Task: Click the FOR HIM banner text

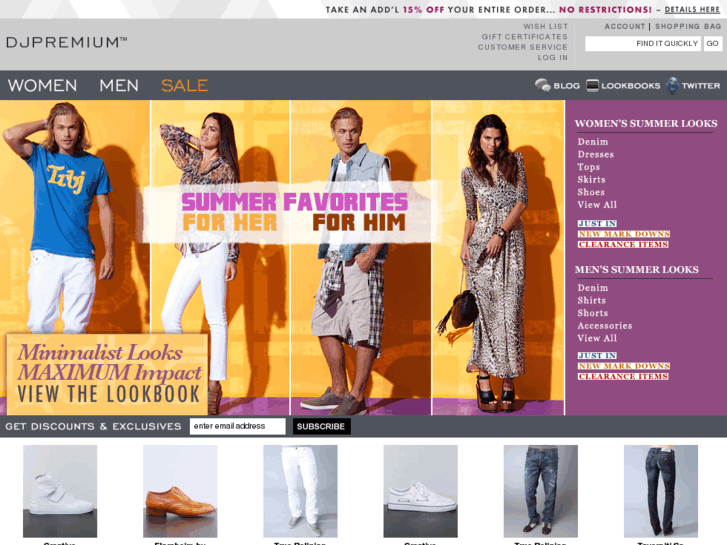Action: pos(359,223)
